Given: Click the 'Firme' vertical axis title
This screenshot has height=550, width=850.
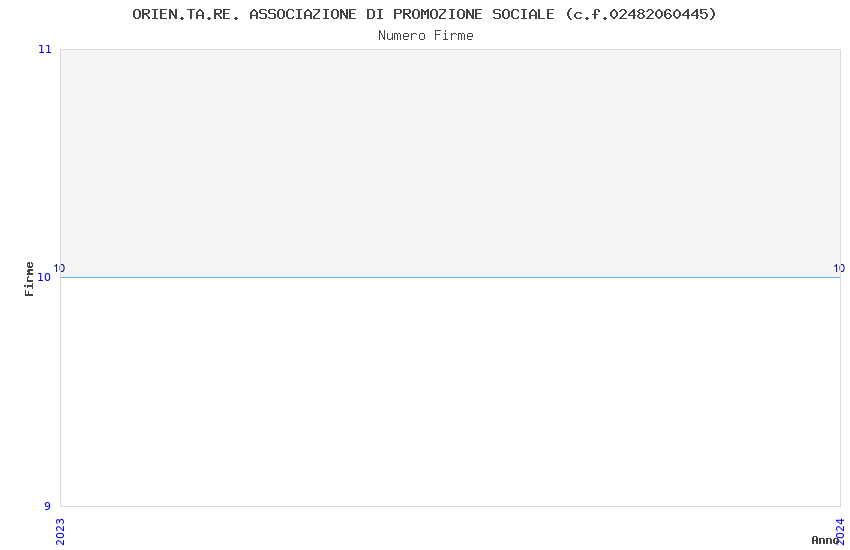Looking at the screenshot, I should coord(29,279).
